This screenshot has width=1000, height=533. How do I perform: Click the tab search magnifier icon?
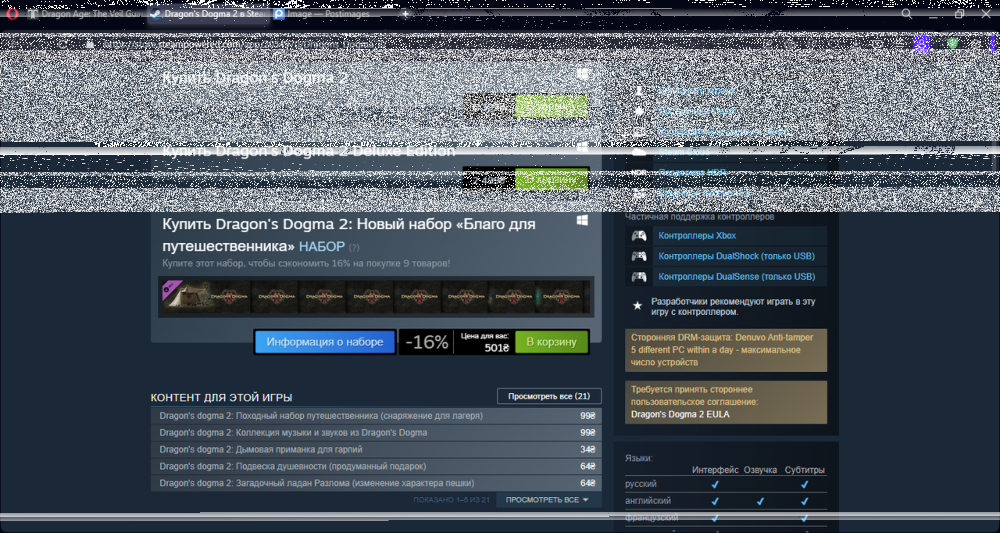point(907,13)
